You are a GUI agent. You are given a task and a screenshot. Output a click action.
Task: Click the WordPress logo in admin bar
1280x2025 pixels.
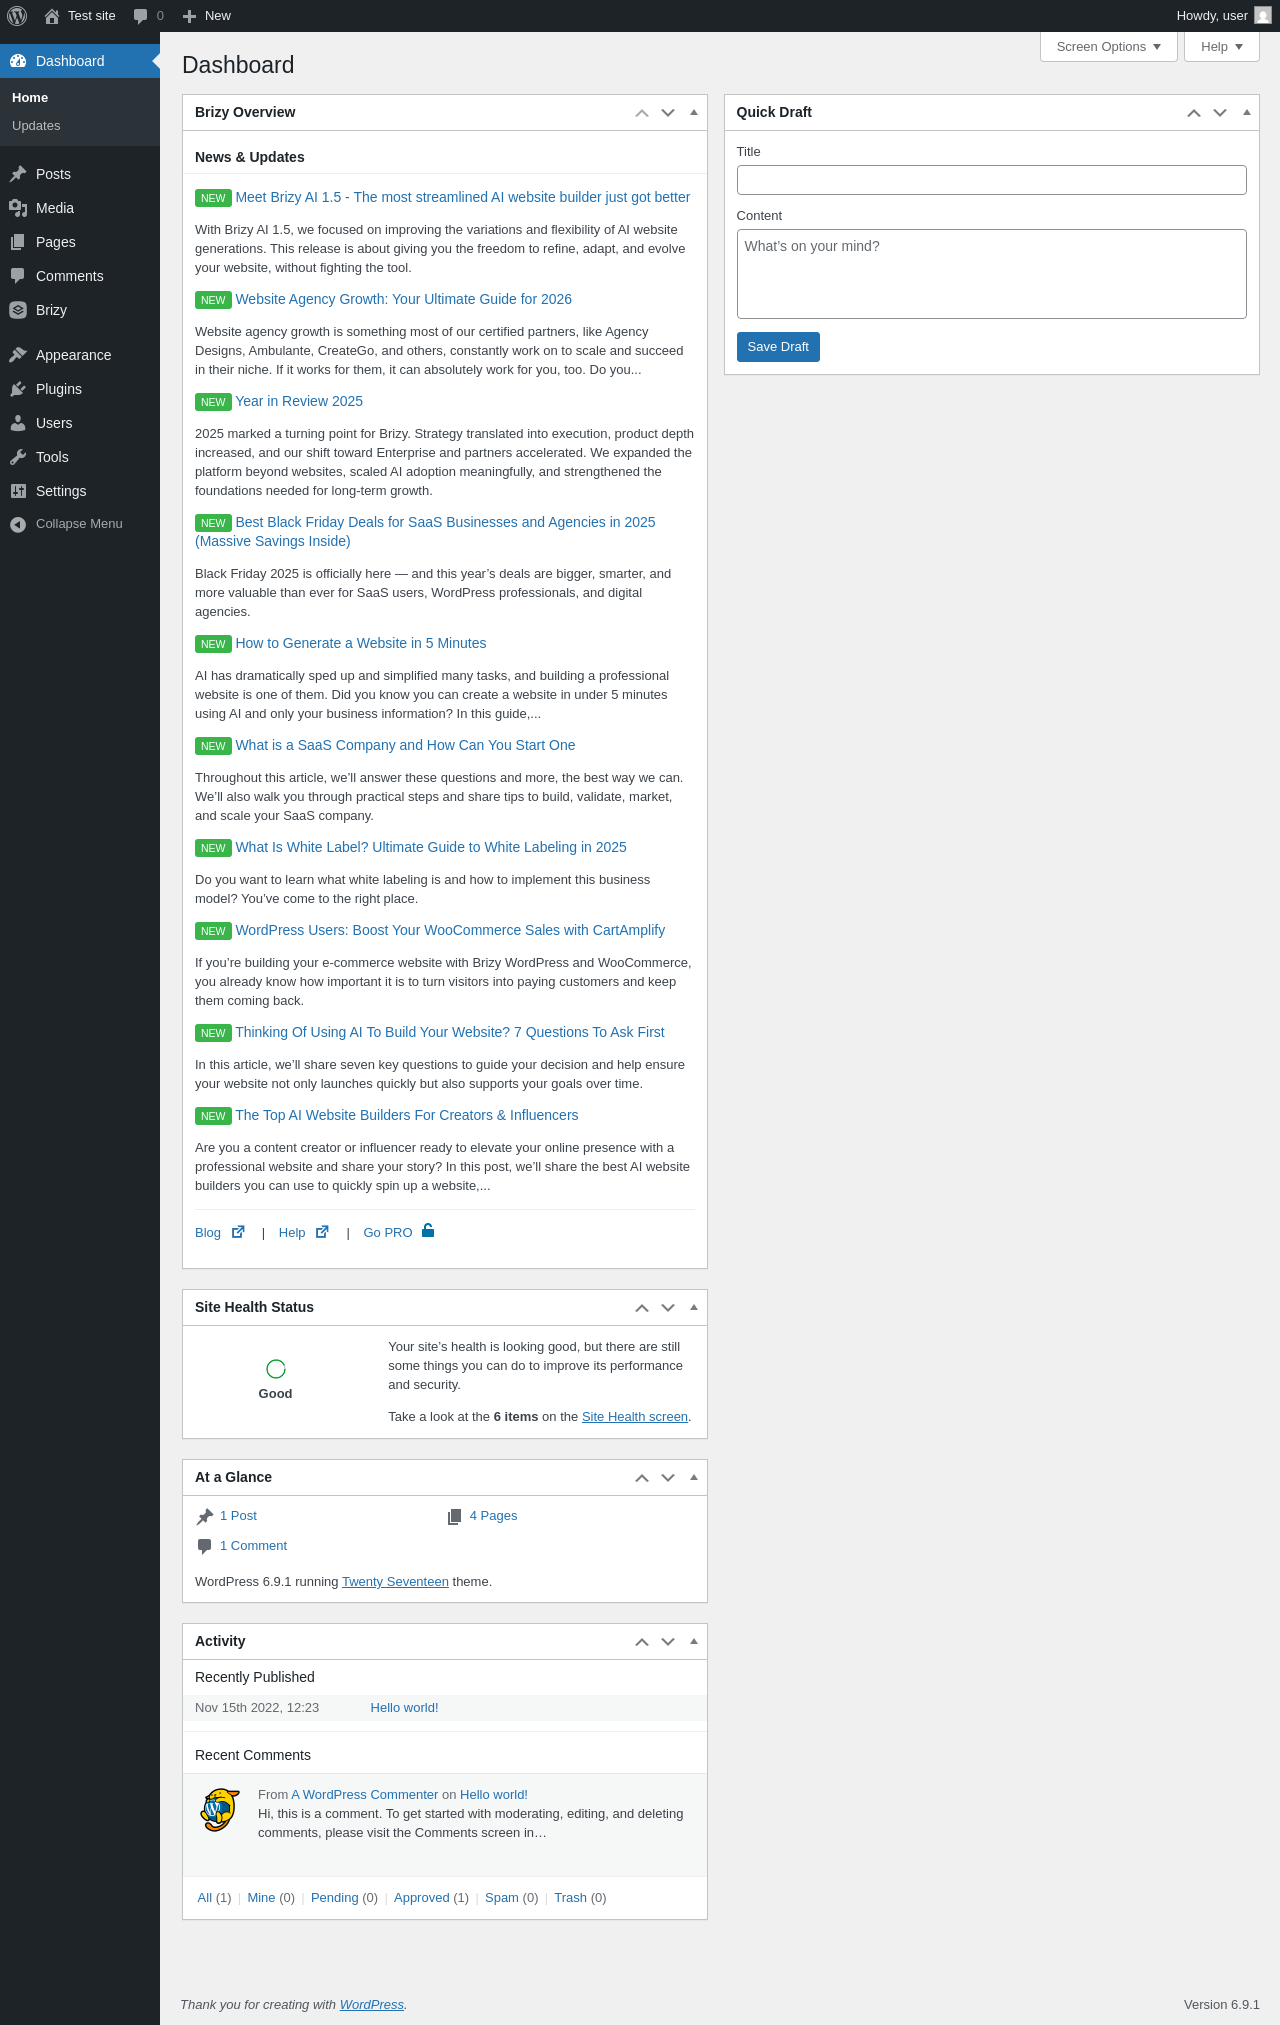(x=17, y=16)
